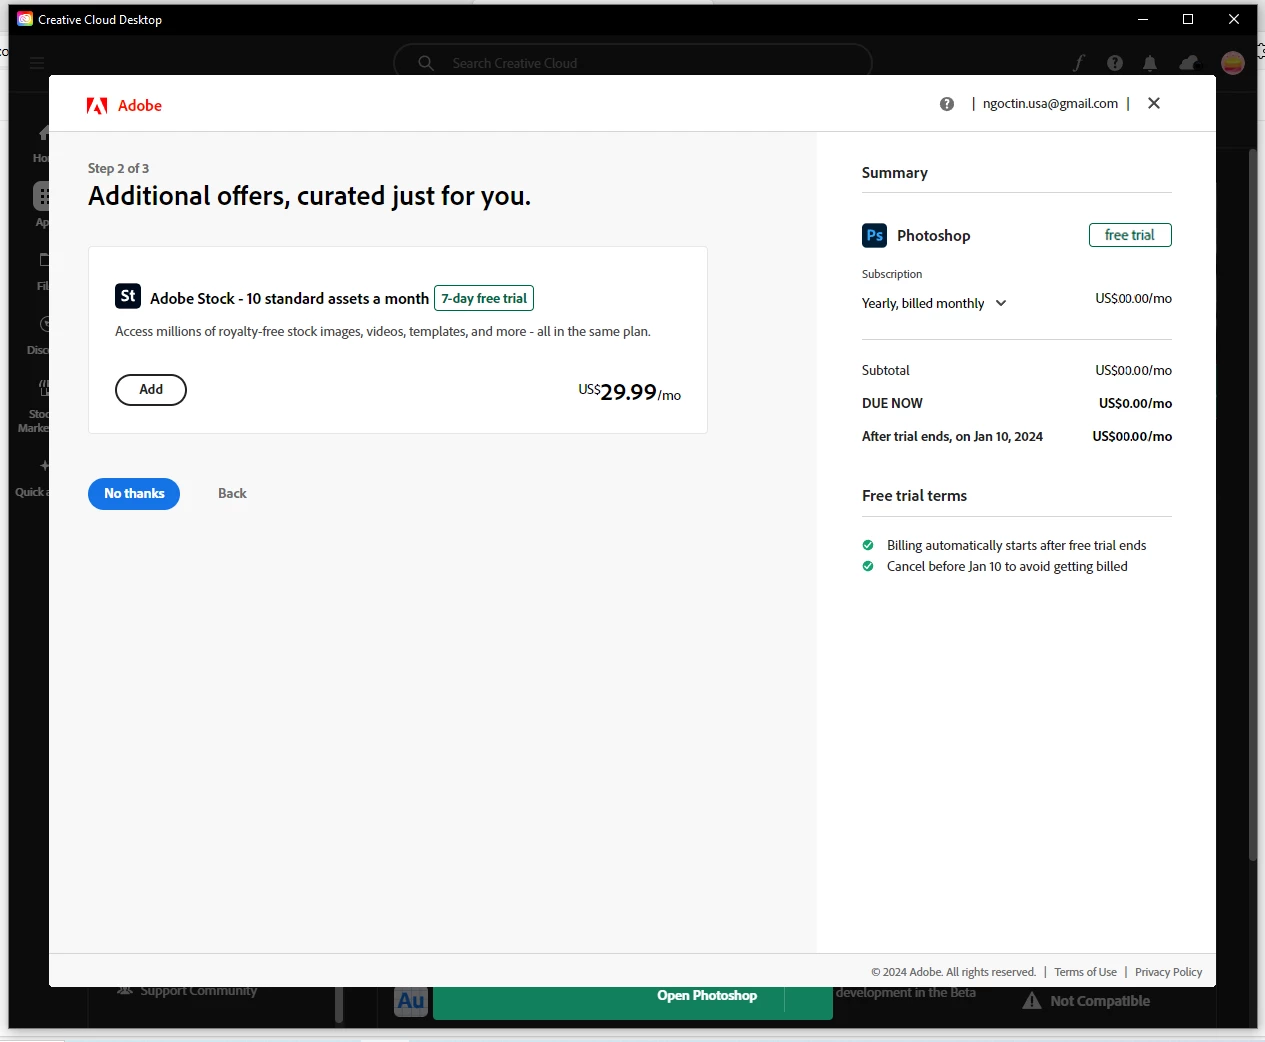Screen dimensions: 1265x1042
Task: Click the After trial ends, on Jan 10, 2024 text
Action: point(952,436)
